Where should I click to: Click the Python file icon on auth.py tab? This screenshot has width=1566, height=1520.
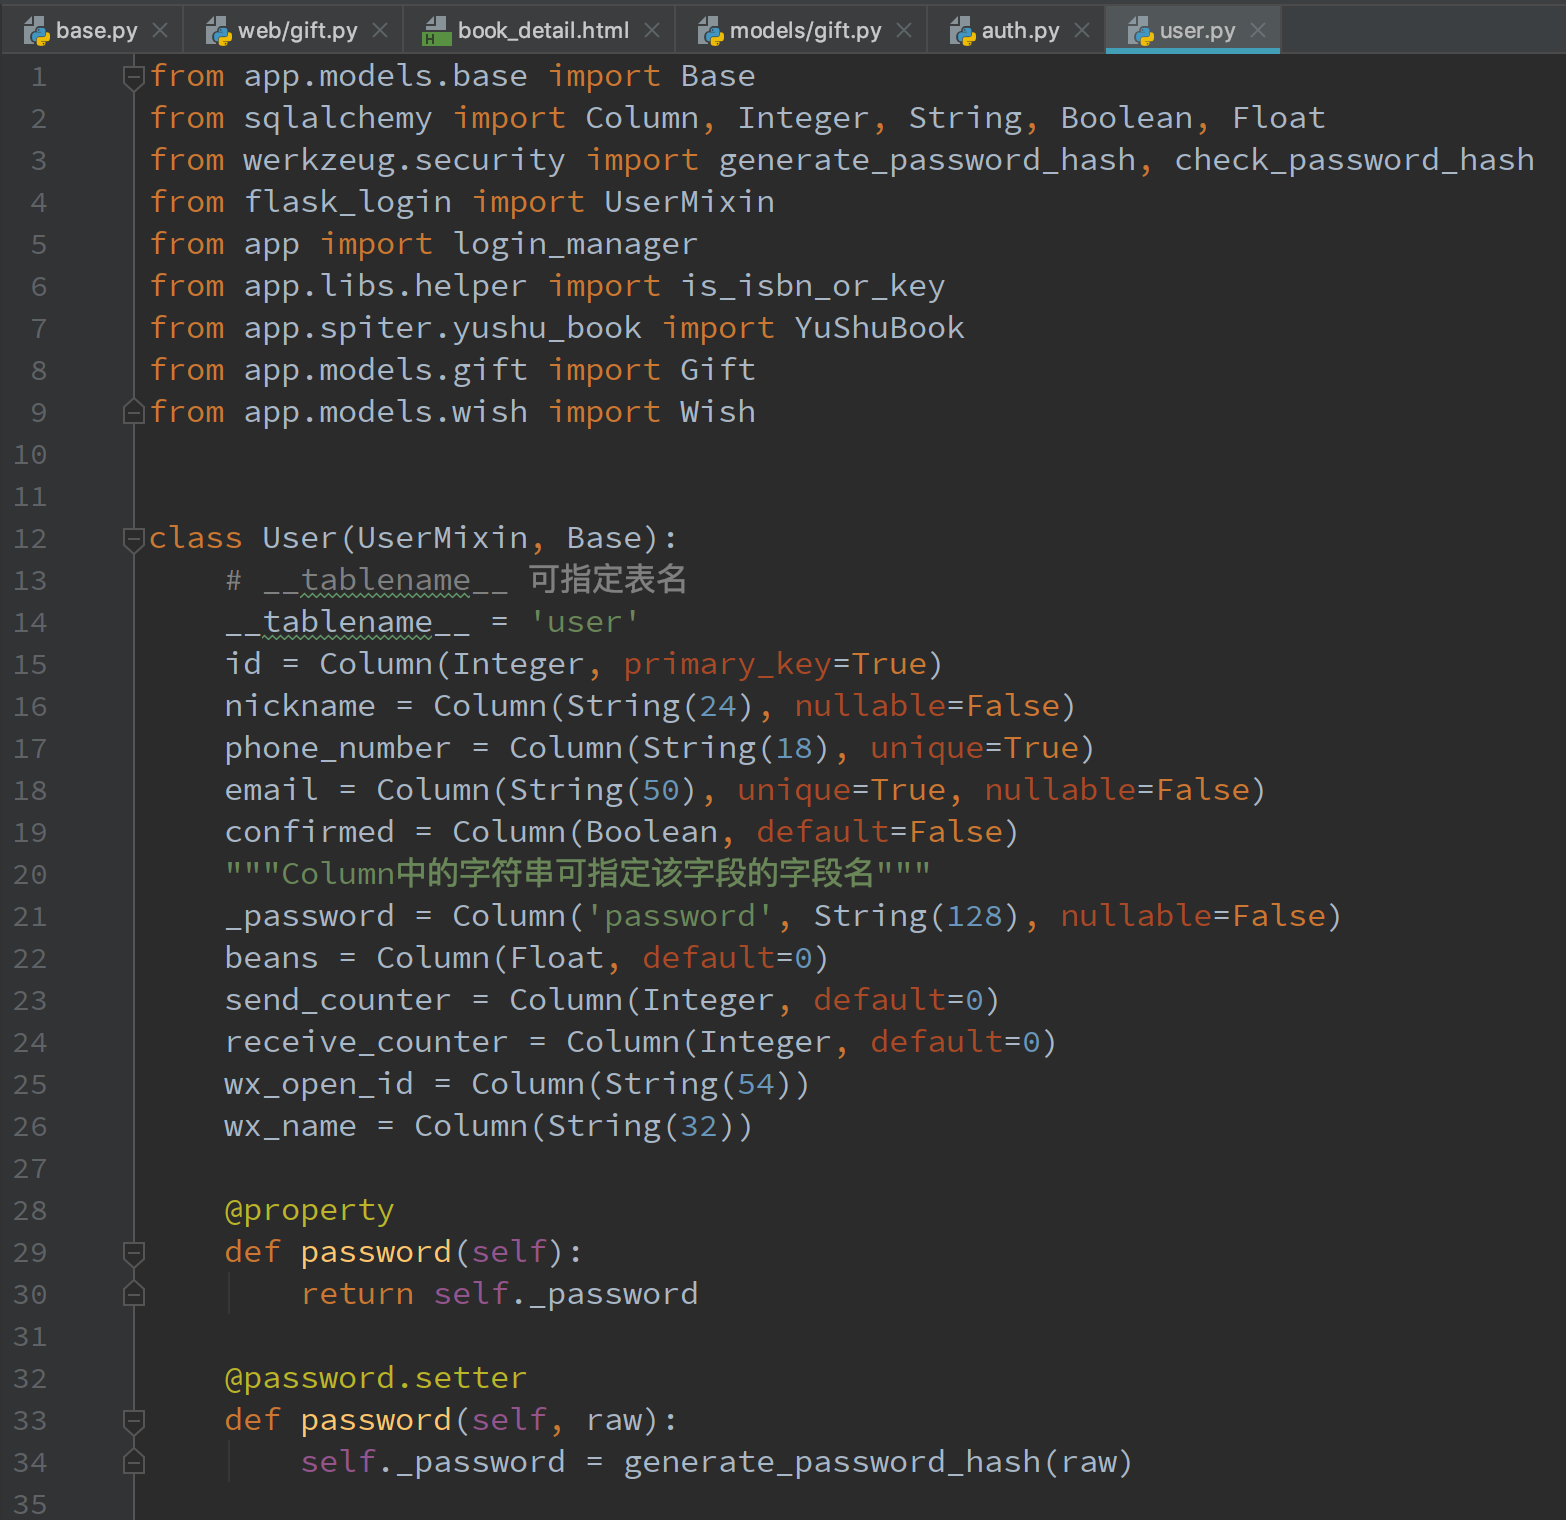pos(962,31)
